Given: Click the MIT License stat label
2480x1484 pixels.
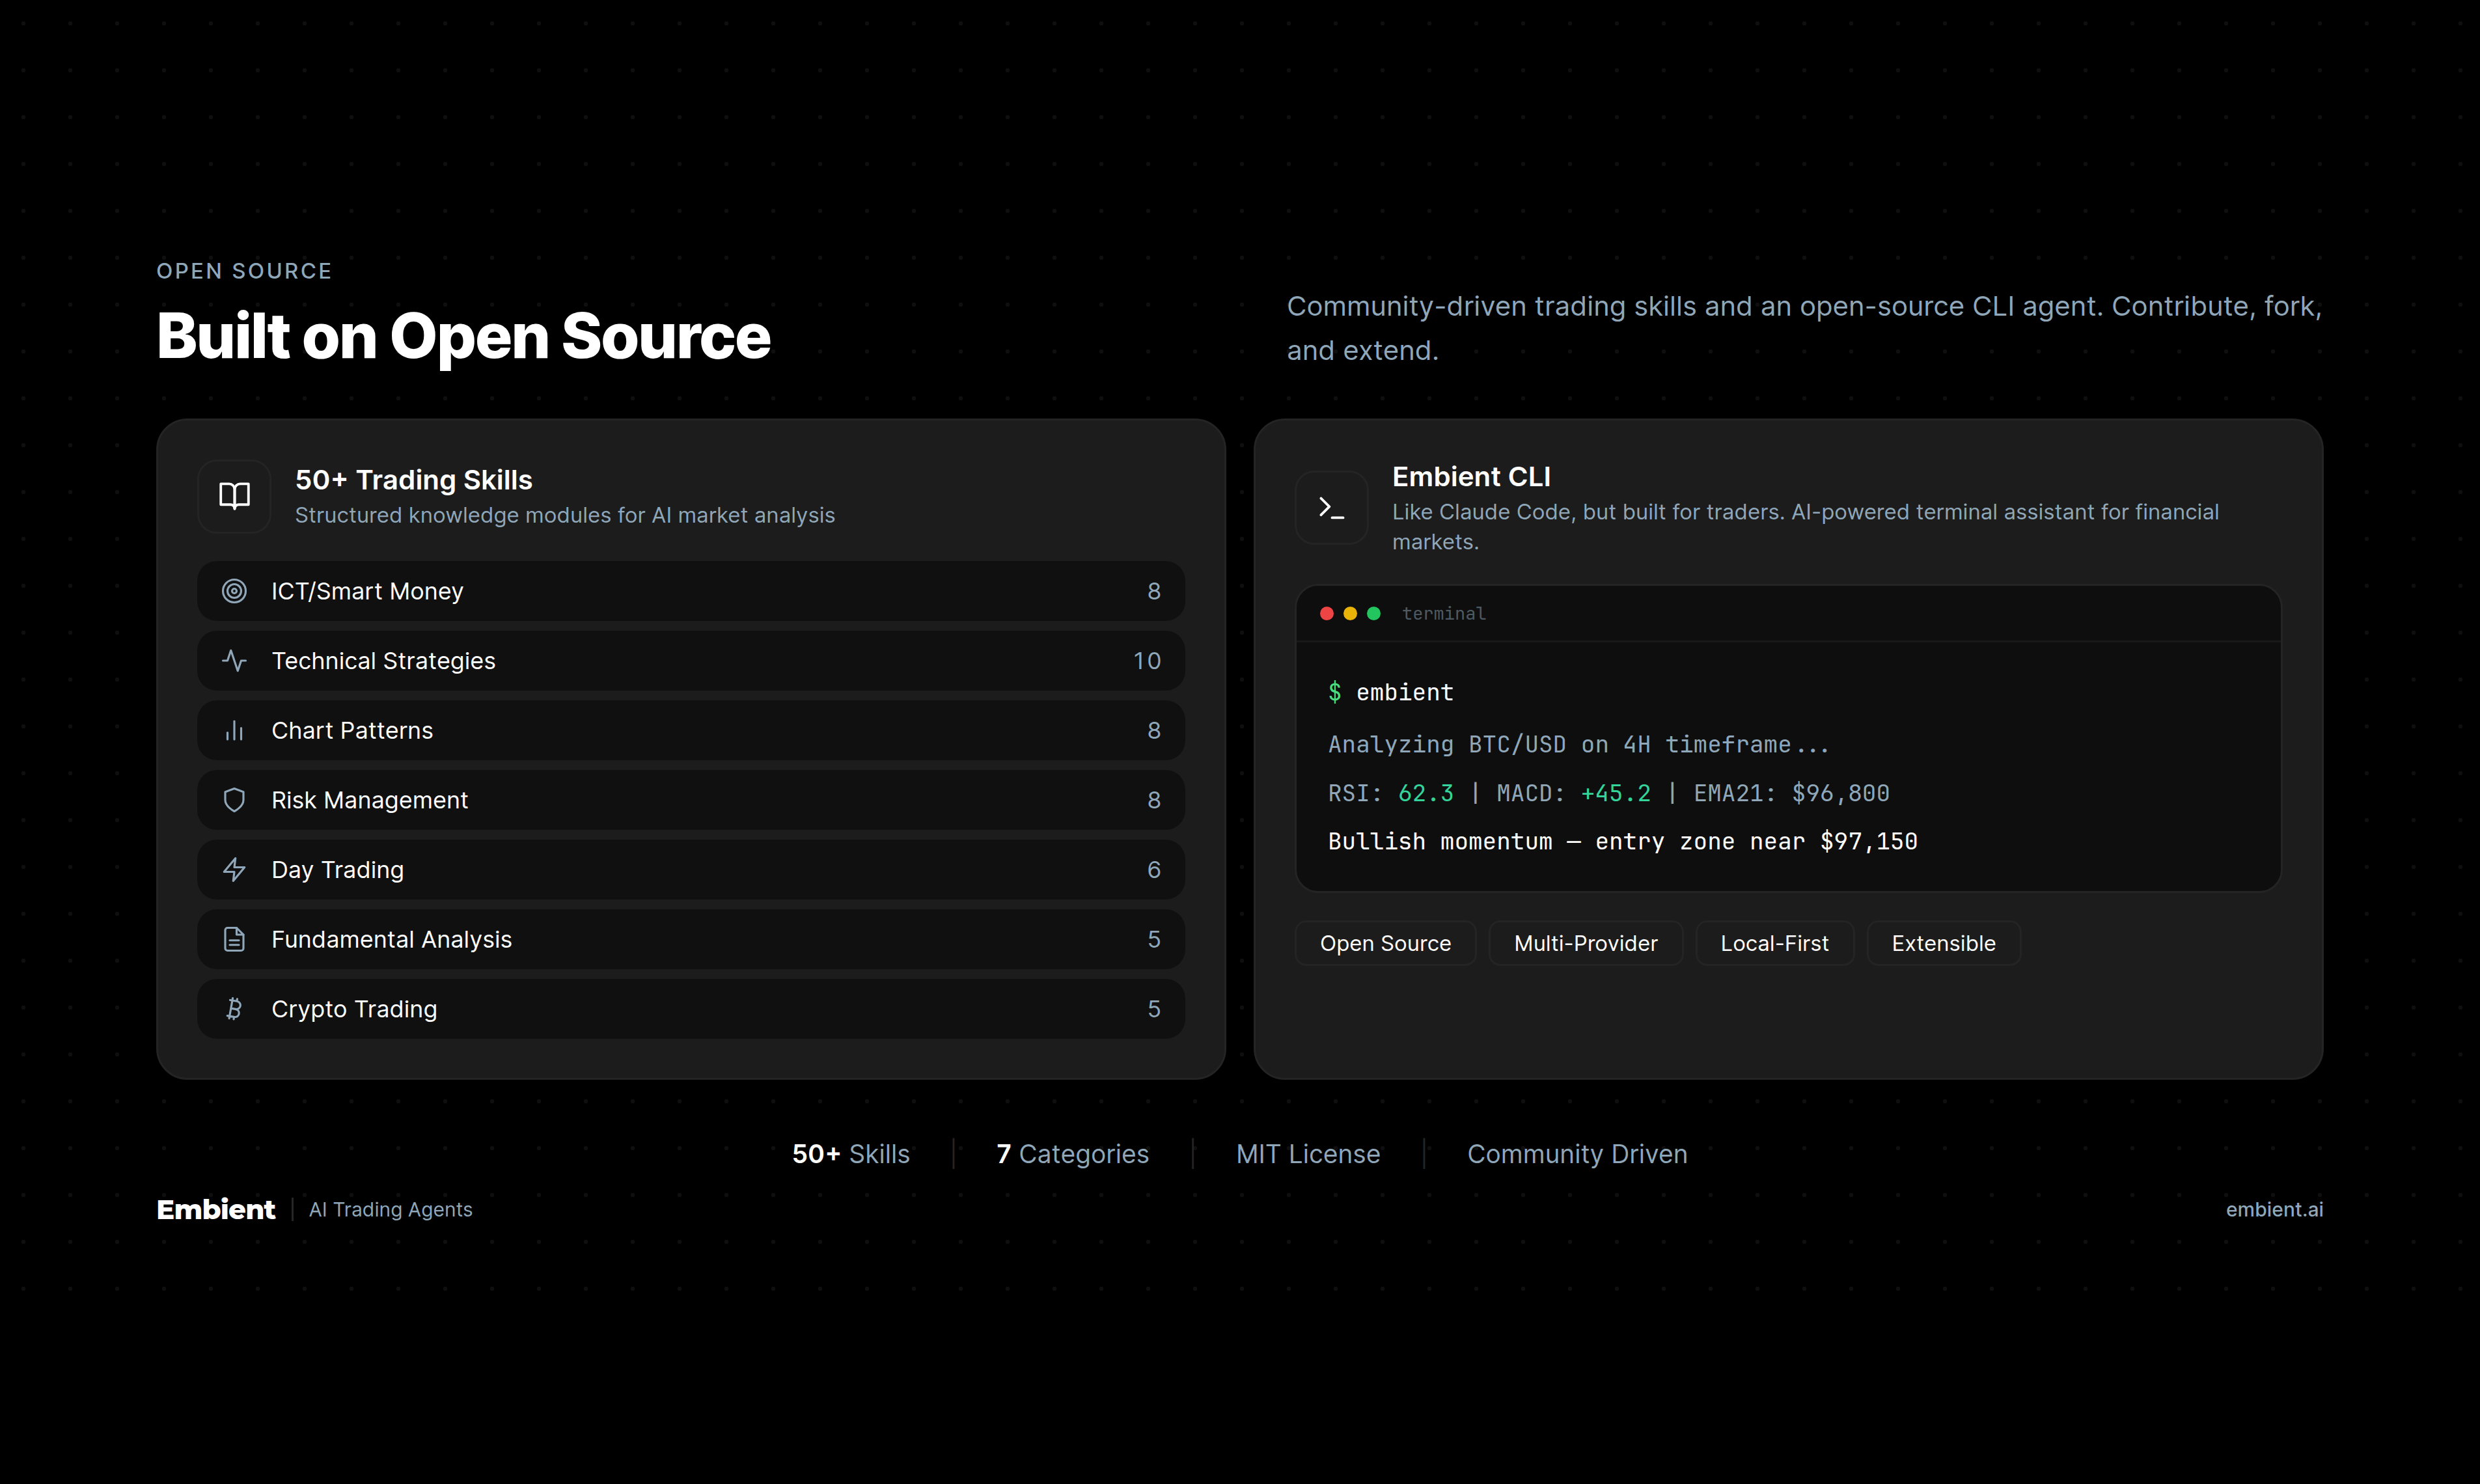Looking at the screenshot, I should [x=1307, y=1154].
